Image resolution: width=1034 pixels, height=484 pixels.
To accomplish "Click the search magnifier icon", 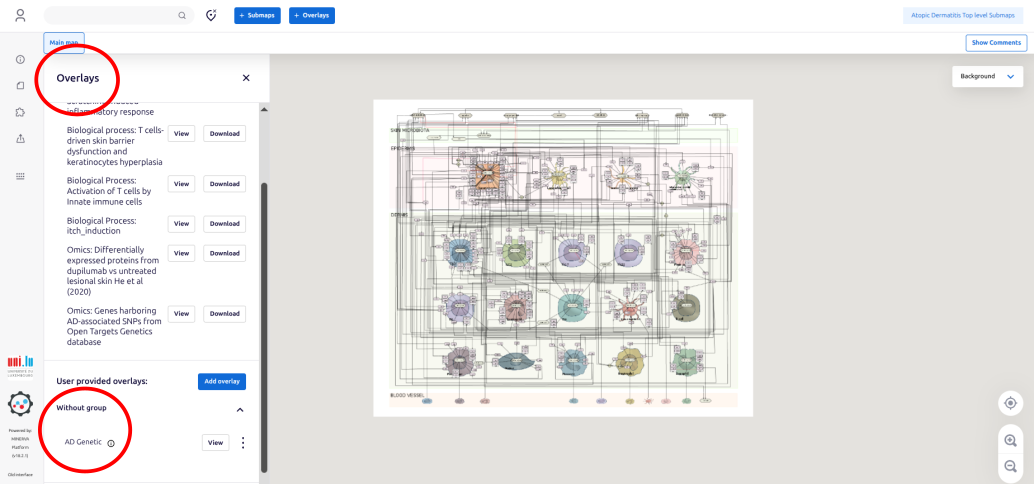I will (x=181, y=16).
